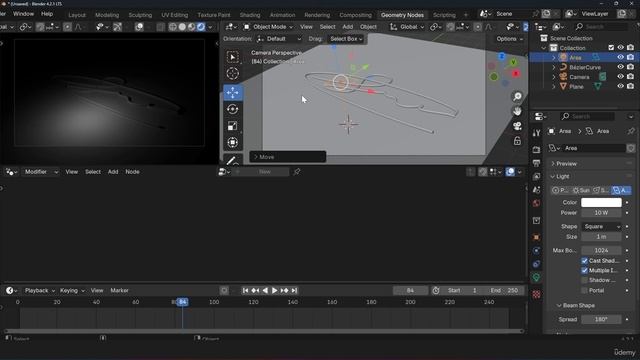Image resolution: width=640 pixels, height=360 pixels.
Task: Select the Move tool in viewport toolbar
Action: click(233, 92)
